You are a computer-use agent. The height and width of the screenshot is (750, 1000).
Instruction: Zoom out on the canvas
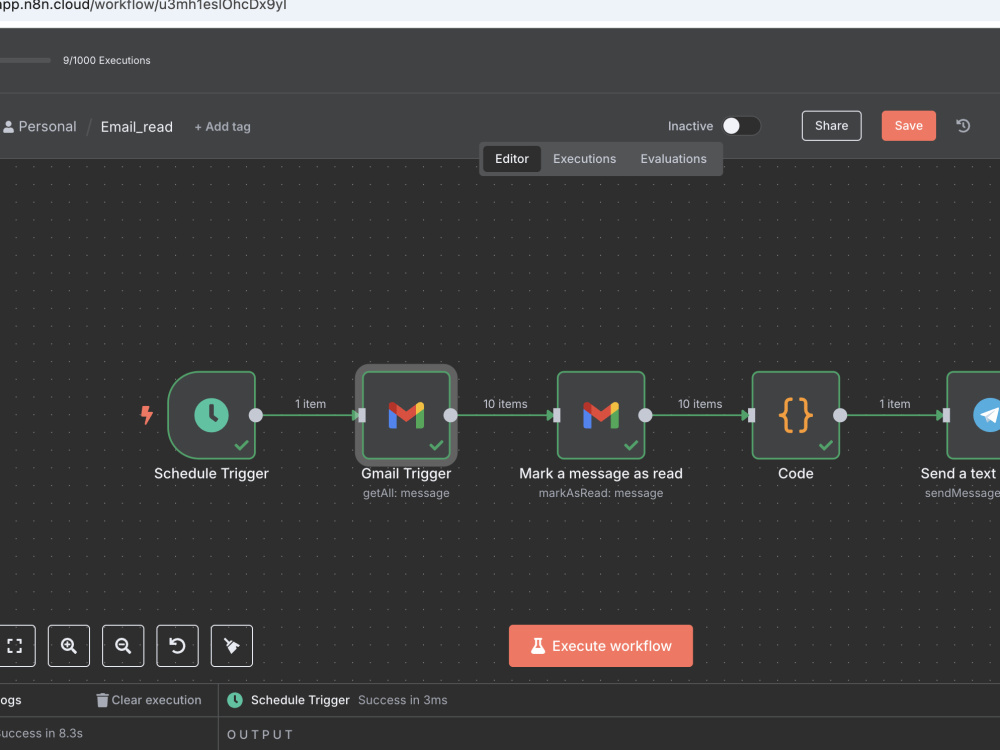tap(123, 645)
